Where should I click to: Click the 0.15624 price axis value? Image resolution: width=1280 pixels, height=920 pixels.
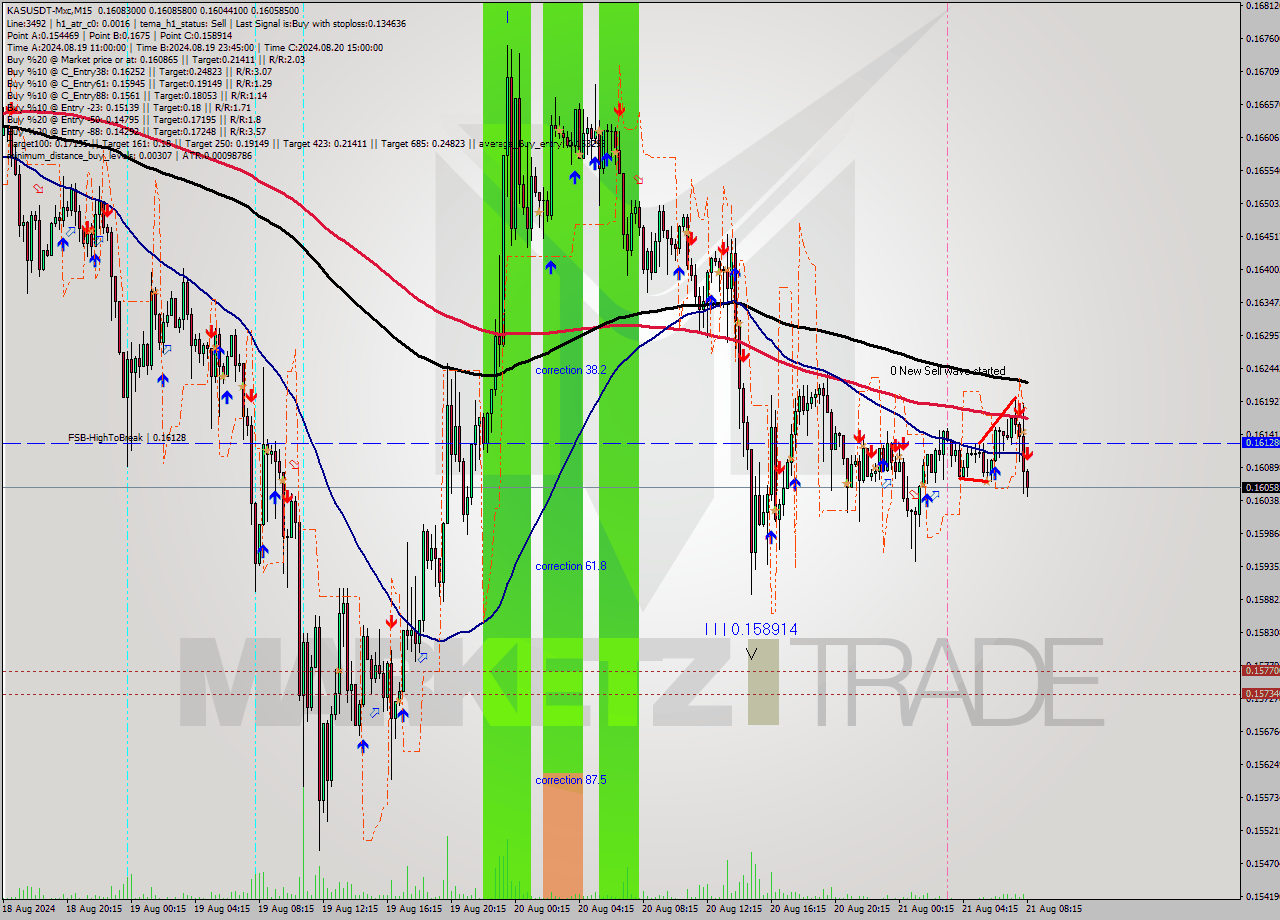point(1262,764)
